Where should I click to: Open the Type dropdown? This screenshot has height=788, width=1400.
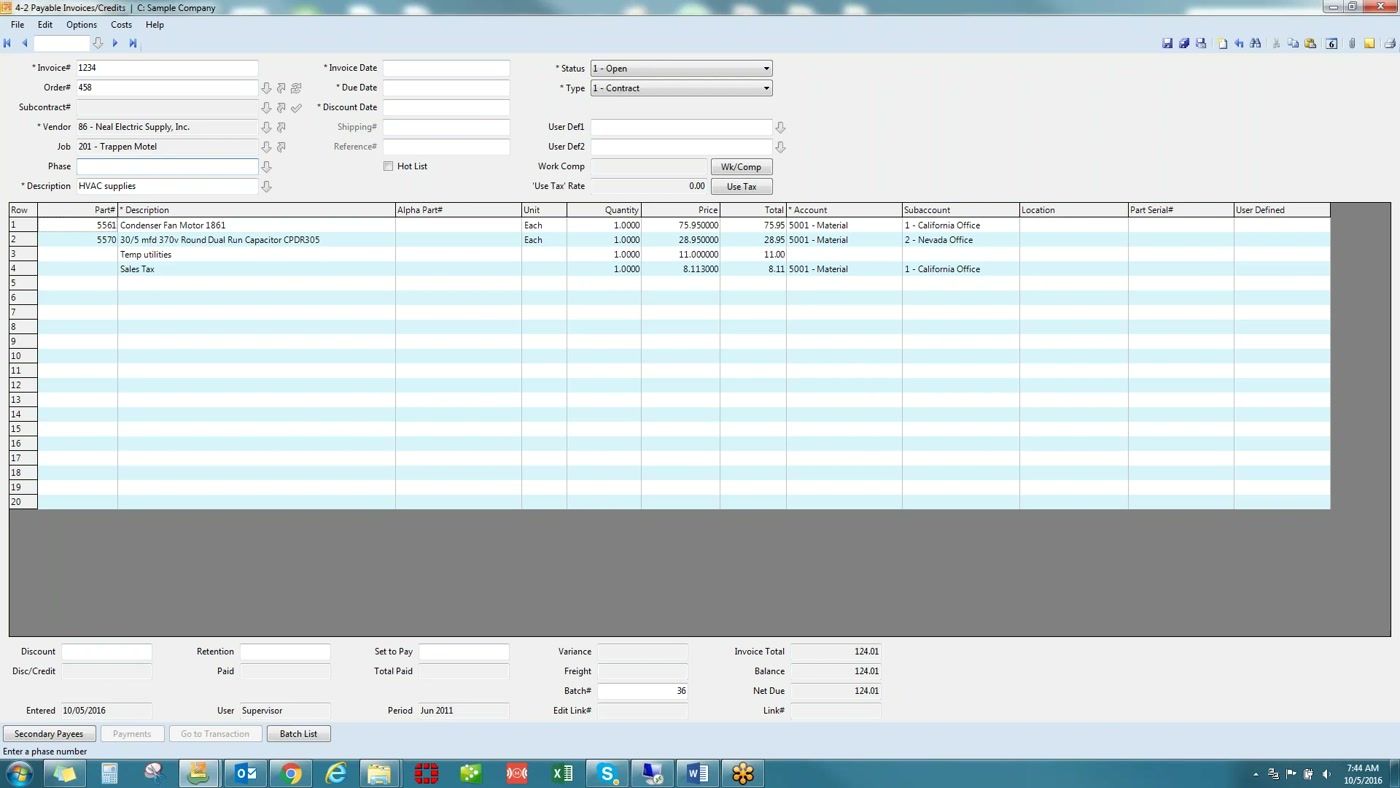pos(681,88)
